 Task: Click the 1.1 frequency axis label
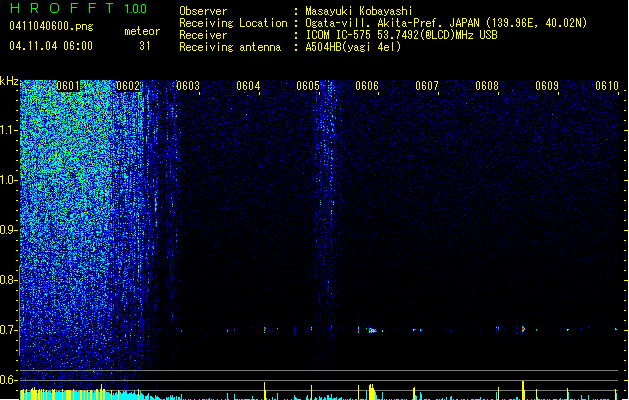click(x=9, y=130)
